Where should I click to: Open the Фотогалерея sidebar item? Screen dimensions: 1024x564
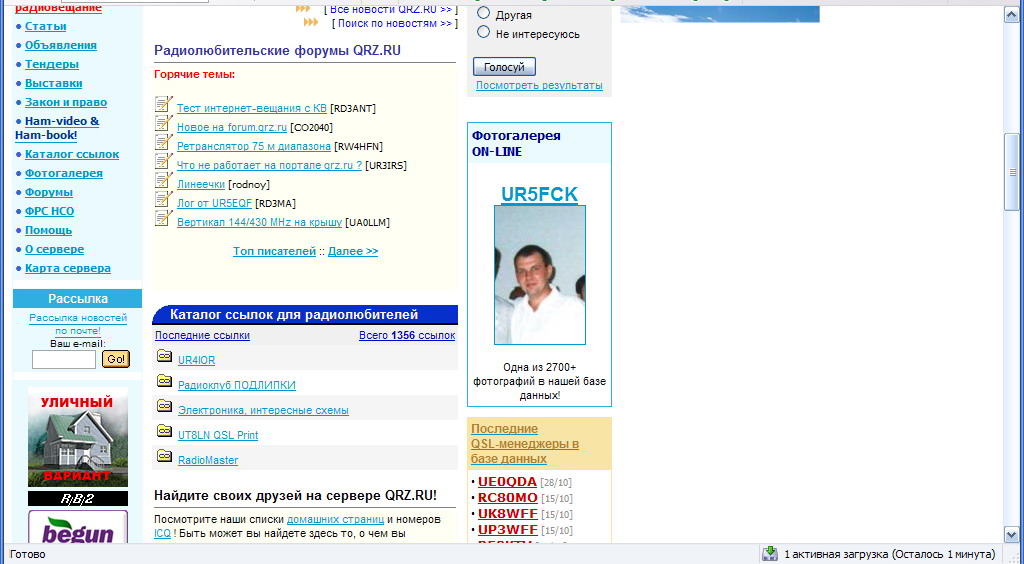64,173
